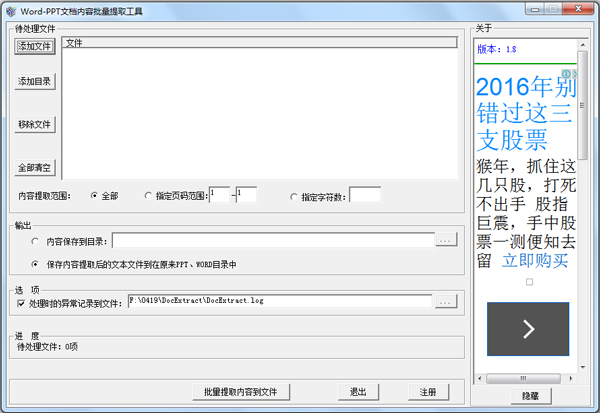
Task: Focus the character count input field
Action: click(365, 195)
